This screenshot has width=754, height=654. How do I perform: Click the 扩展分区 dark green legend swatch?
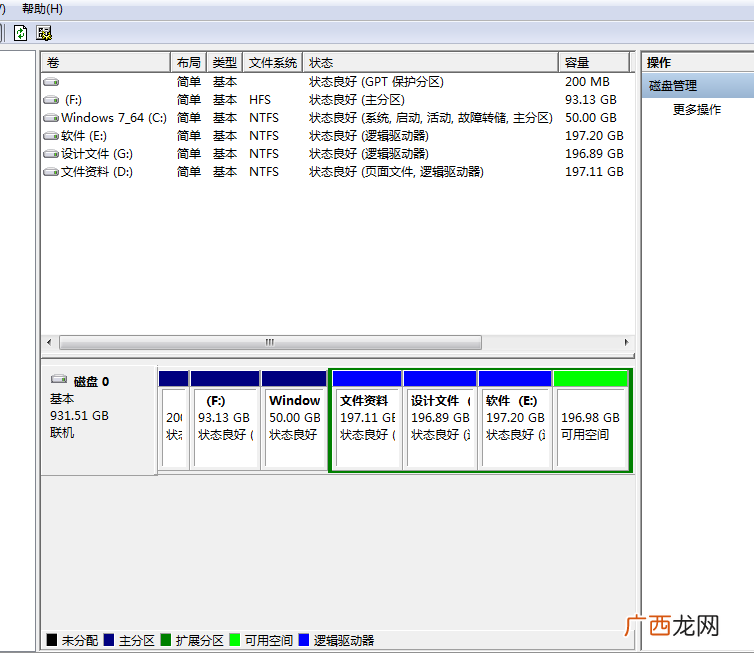click(166, 640)
